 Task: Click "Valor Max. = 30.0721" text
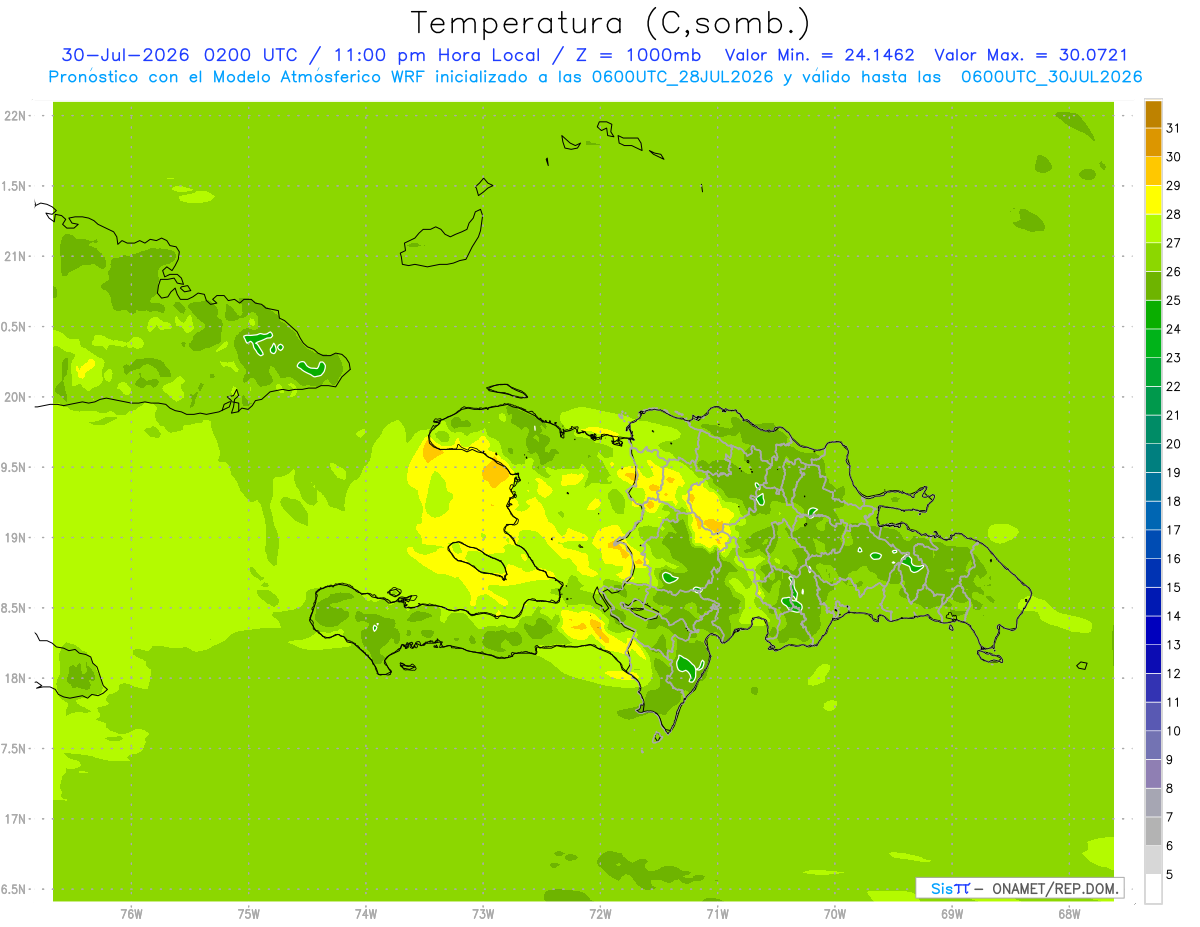(1030, 55)
